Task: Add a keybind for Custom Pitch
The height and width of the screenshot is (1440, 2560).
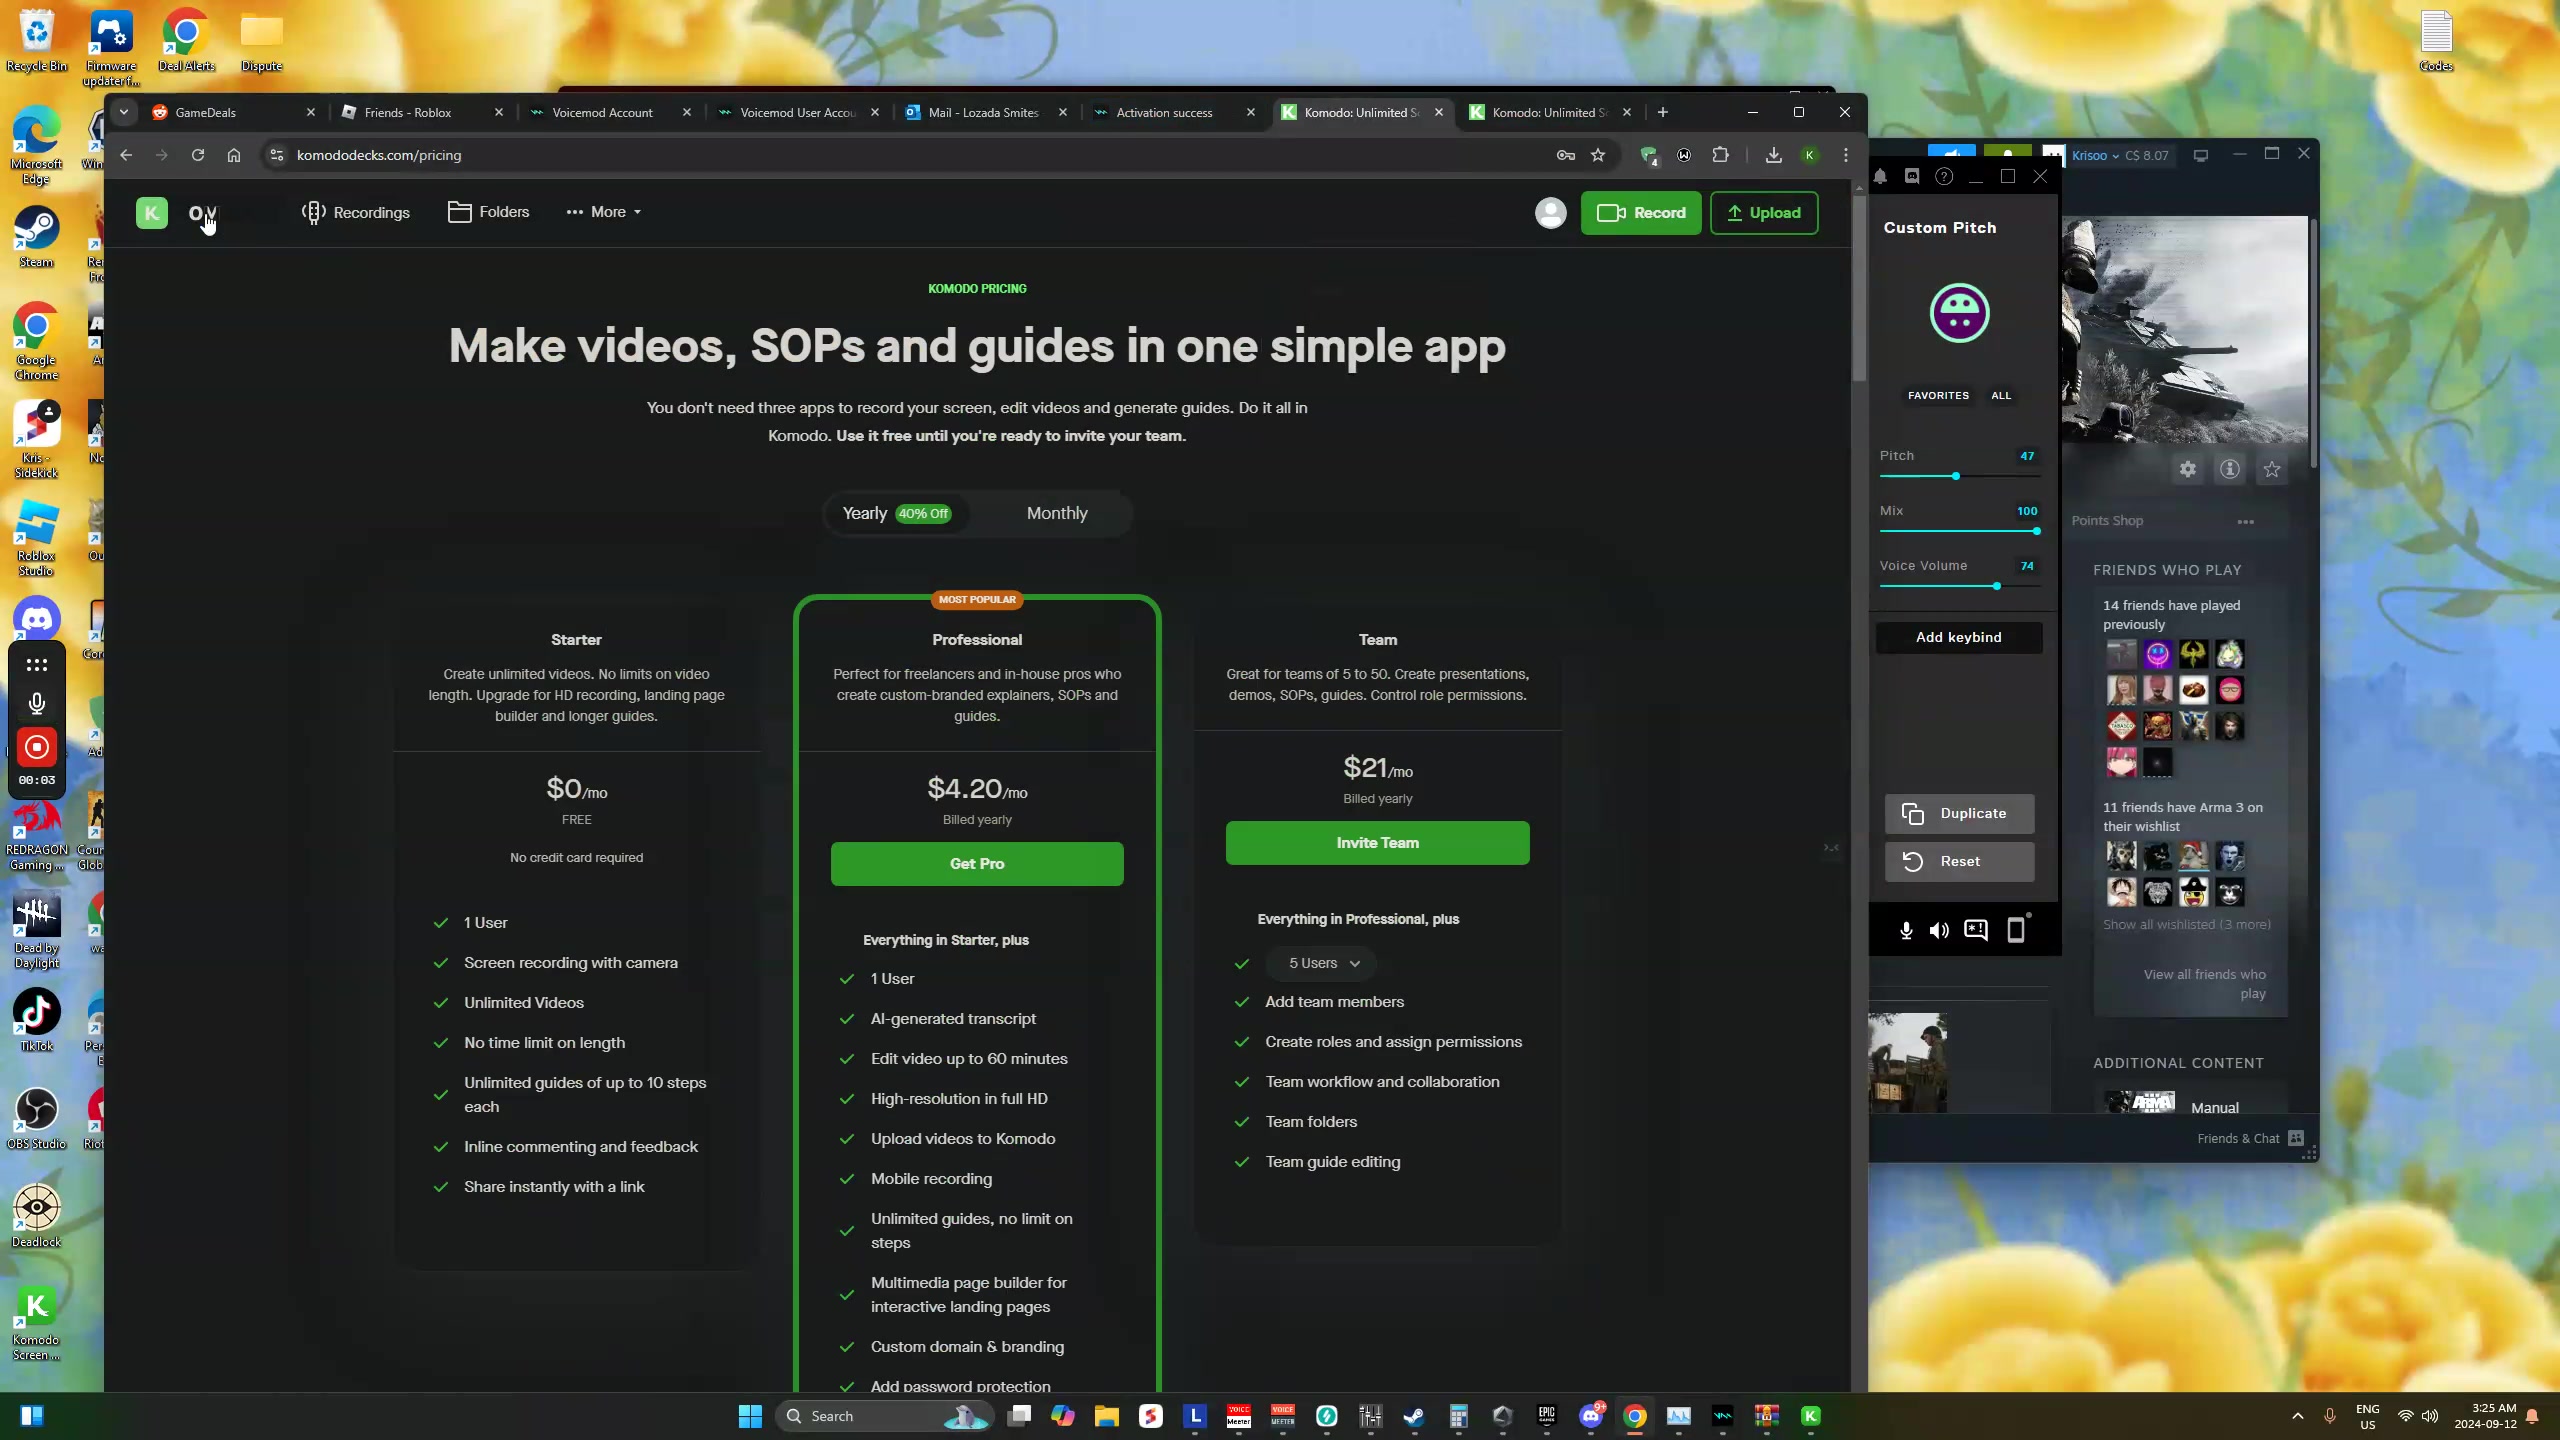Action: point(1958,638)
